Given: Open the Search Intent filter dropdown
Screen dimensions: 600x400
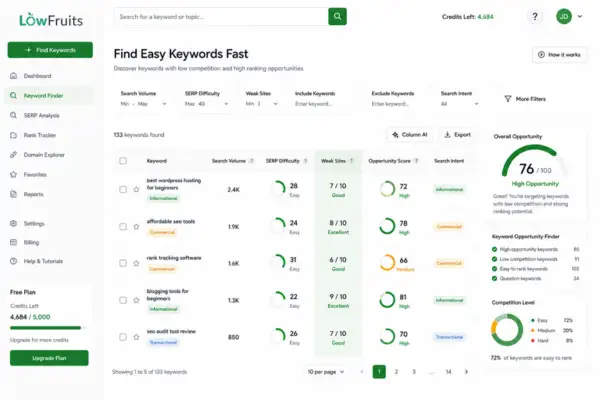Looking at the screenshot, I should click(x=460, y=104).
